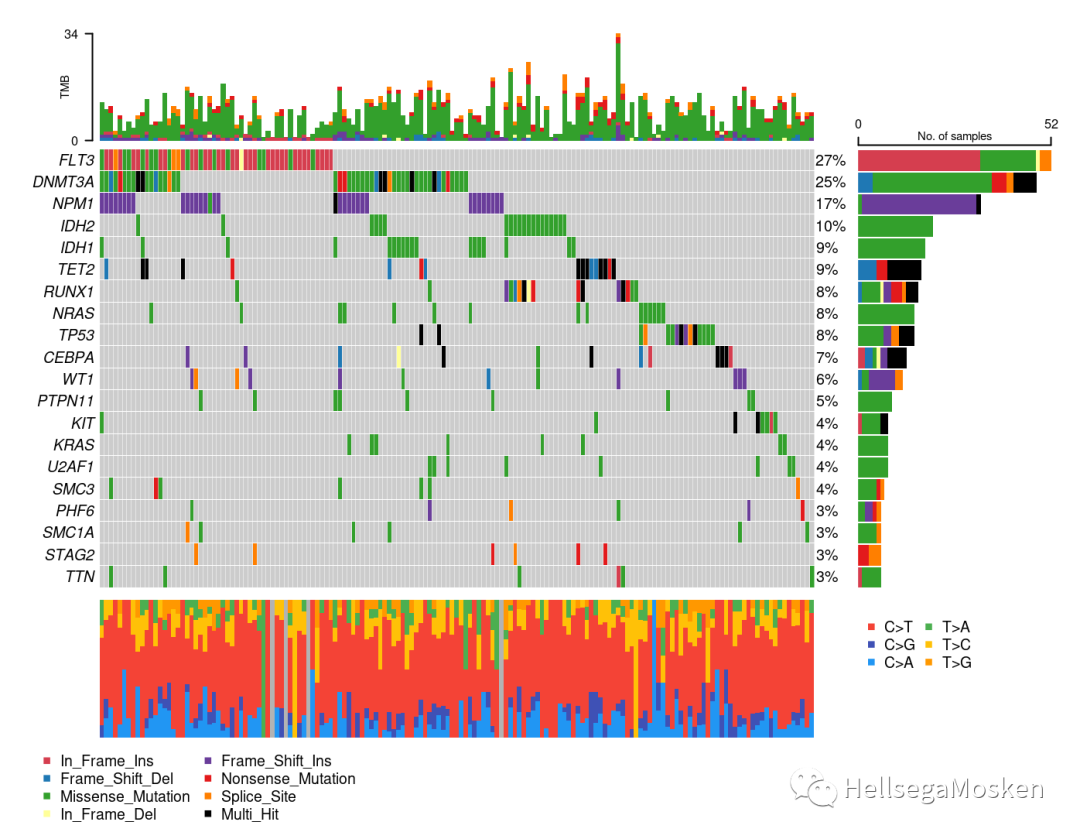Click the Missense_Mutation legend color square
Viewport: 1080px width, 839px height.
tap(47, 796)
